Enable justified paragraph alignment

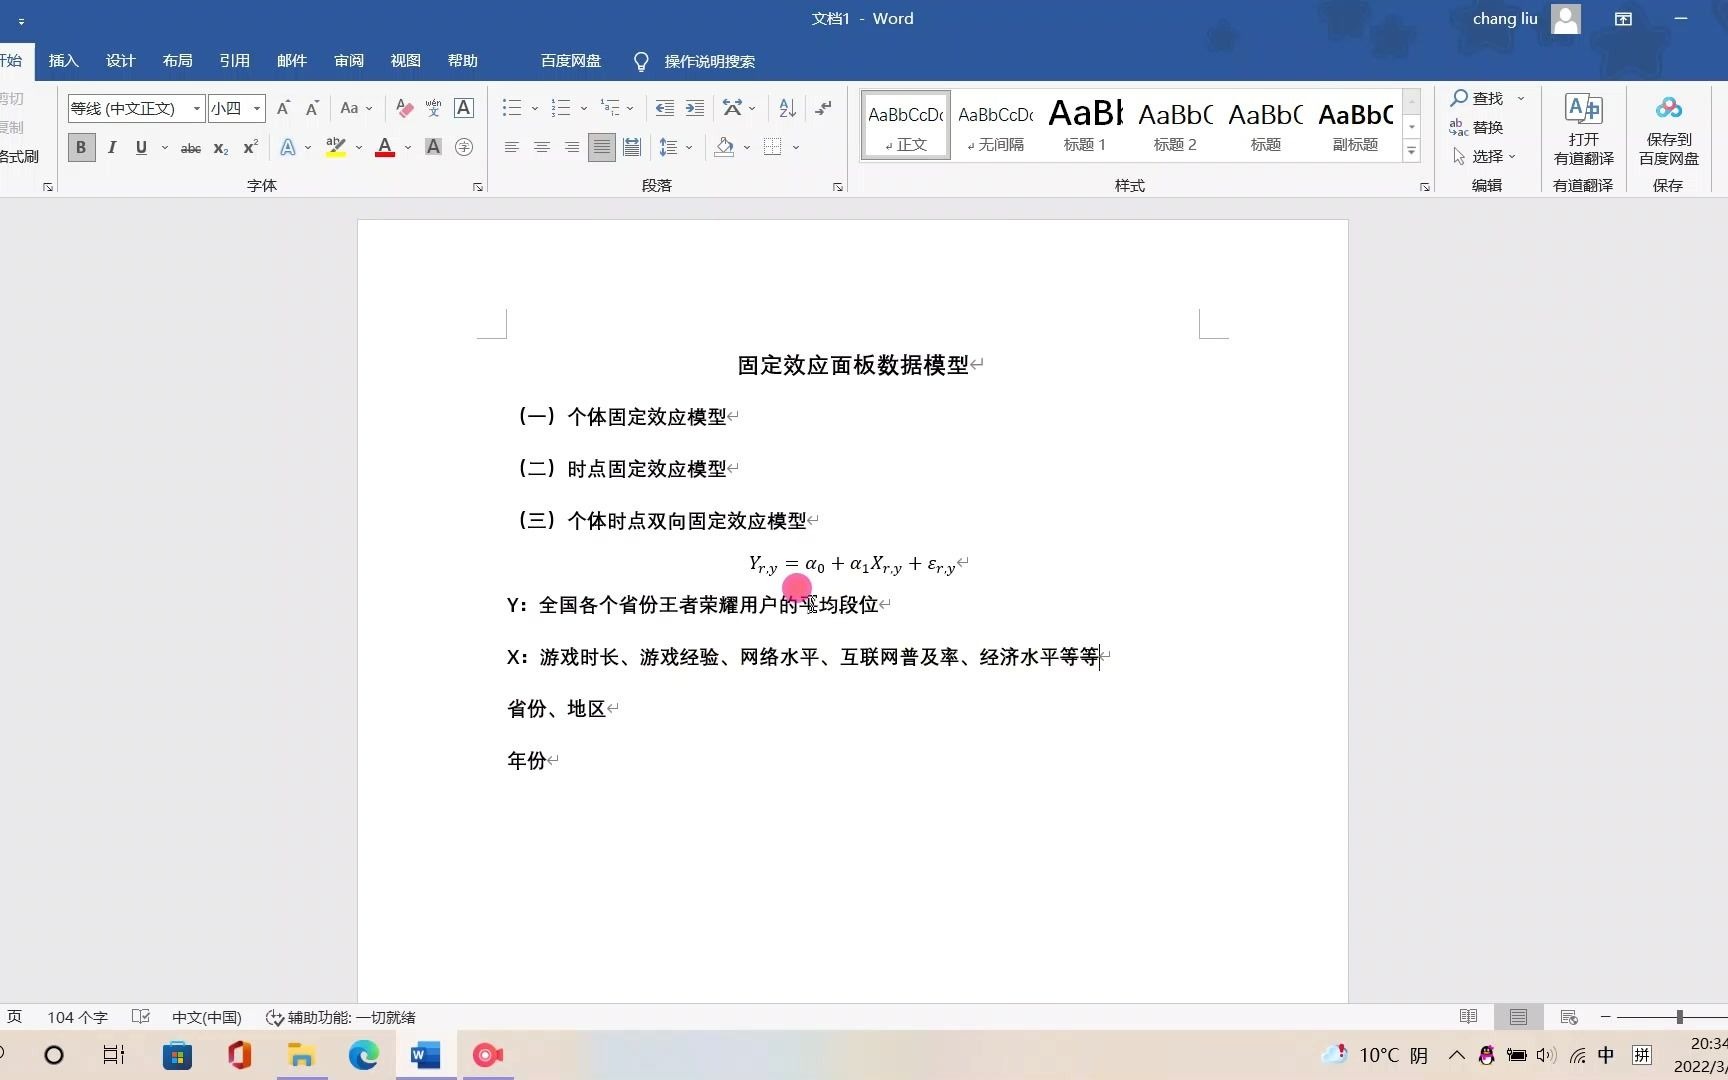(x=601, y=147)
